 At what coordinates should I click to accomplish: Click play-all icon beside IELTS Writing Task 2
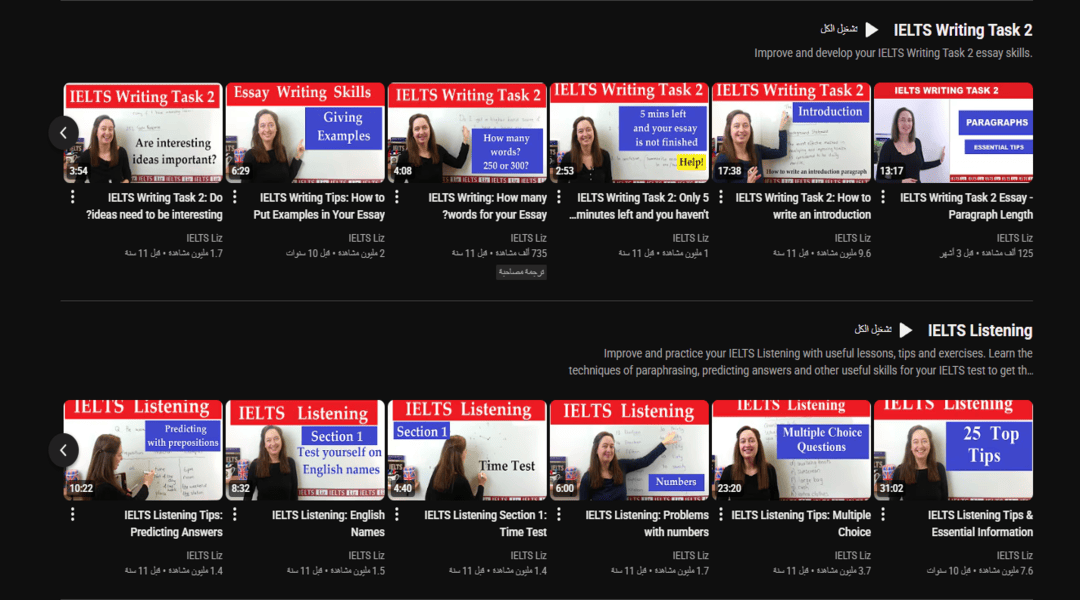pyautogui.click(x=871, y=30)
